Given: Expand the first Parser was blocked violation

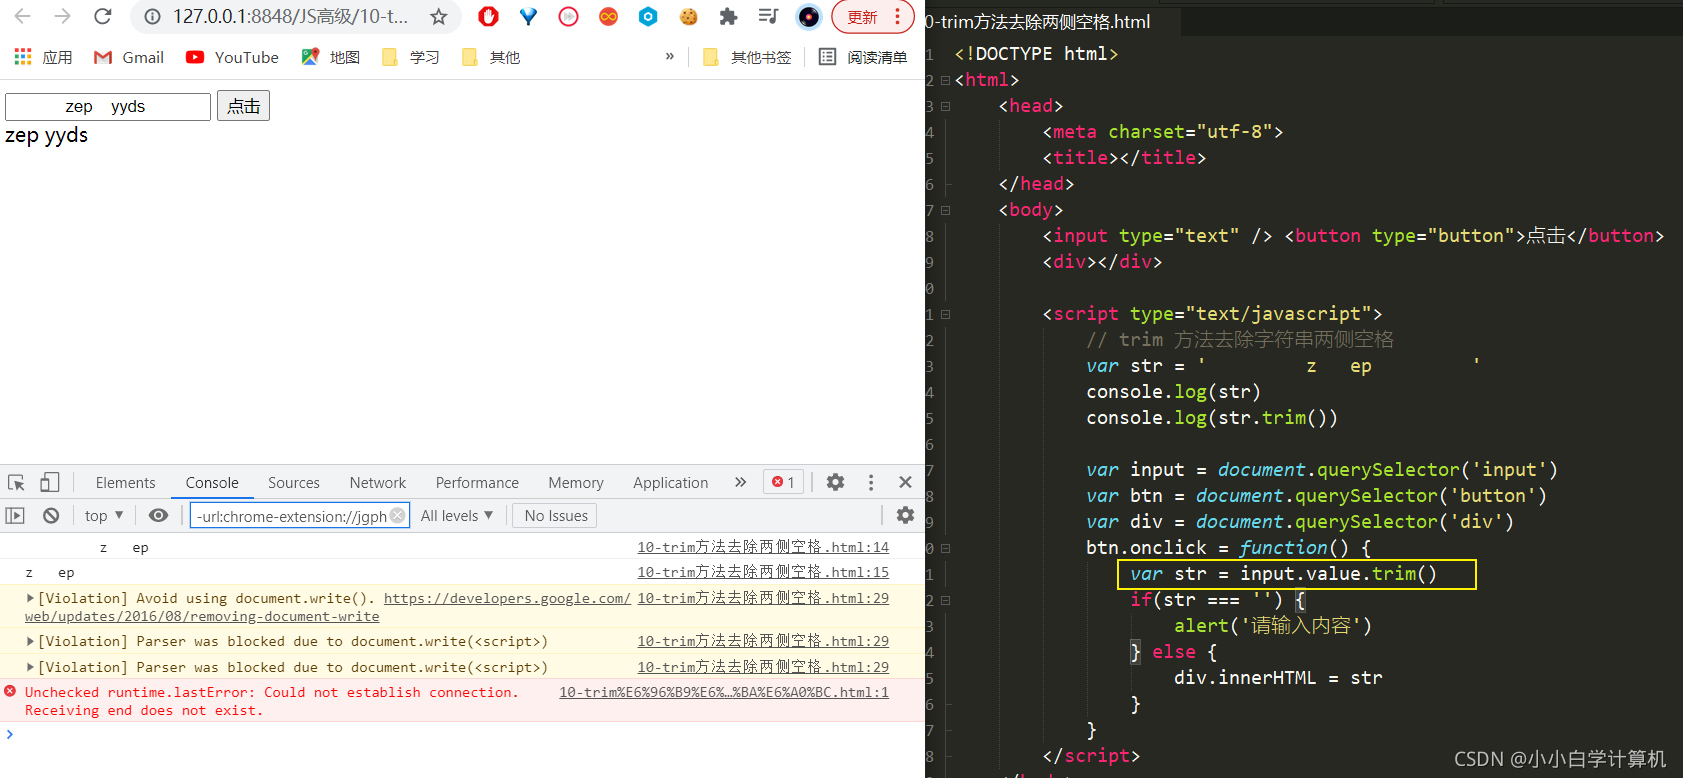Looking at the screenshot, I should (x=30, y=641).
